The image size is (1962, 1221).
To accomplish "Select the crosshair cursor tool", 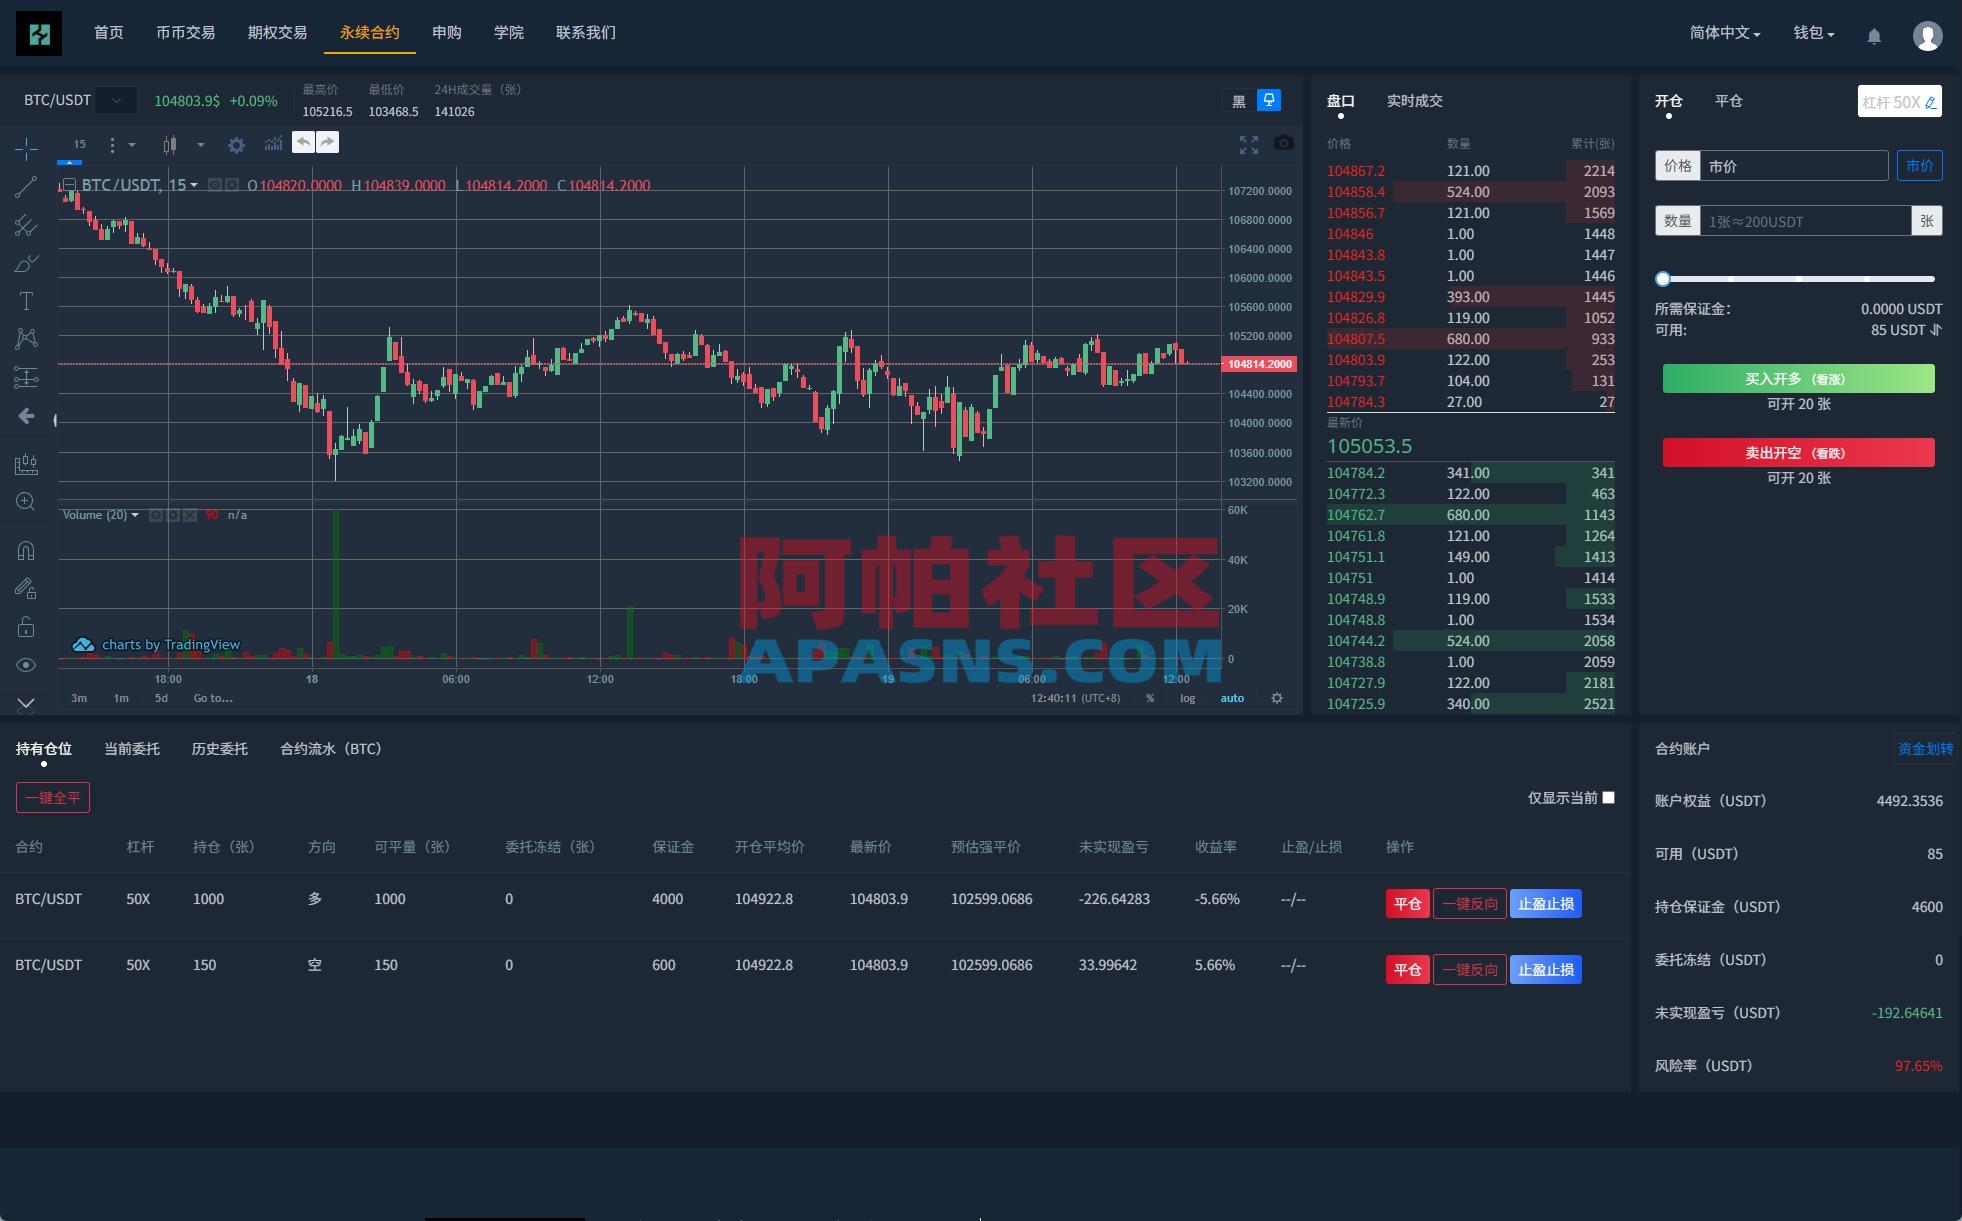I will click(26, 147).
